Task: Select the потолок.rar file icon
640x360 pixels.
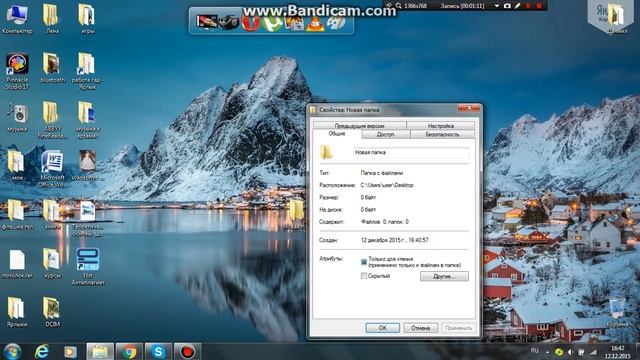Action: 17,264
